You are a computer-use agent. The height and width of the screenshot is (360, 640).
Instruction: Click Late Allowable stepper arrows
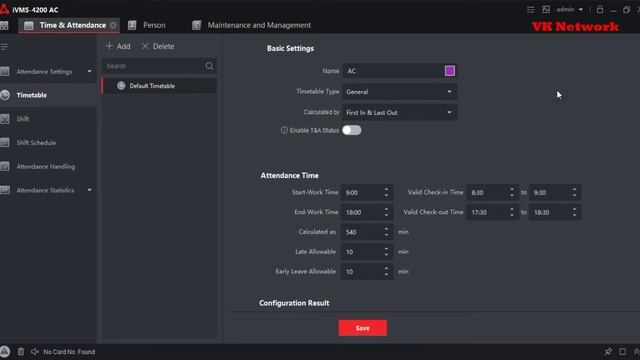pos(386,252)
